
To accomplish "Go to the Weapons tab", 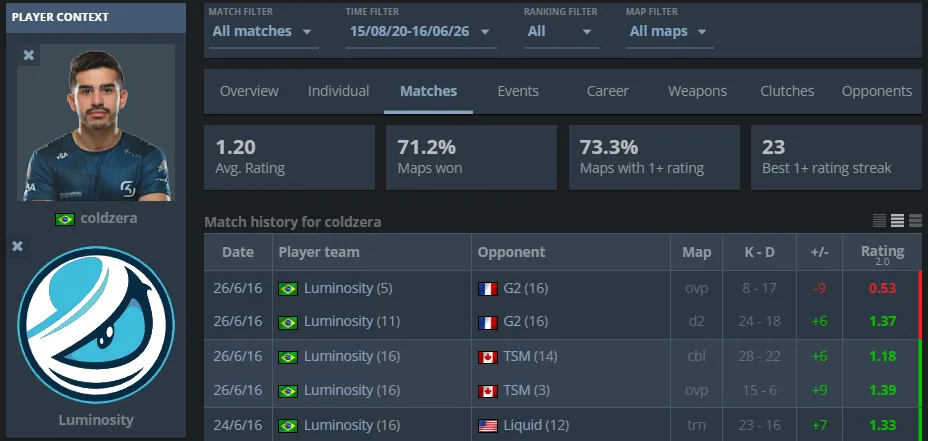I will point(697,91).
